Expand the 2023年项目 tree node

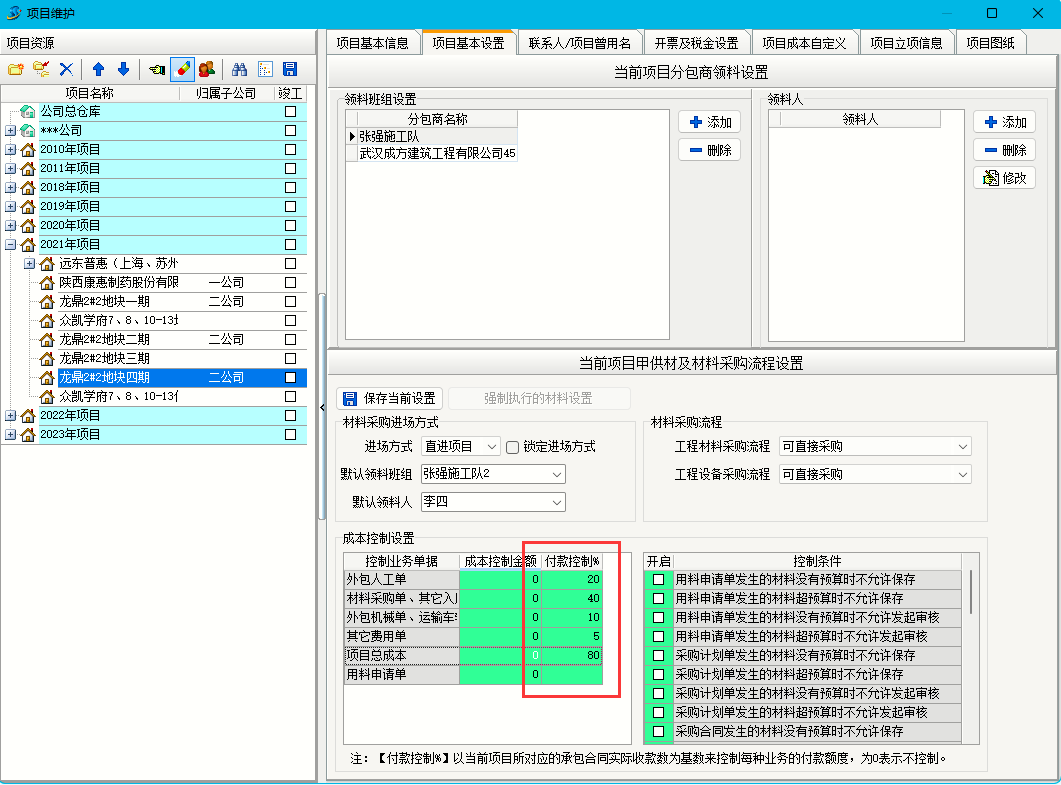point(11,435)
